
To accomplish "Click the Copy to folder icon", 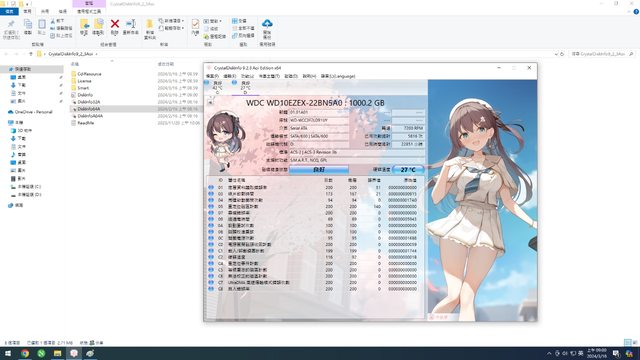I will 98,24.
